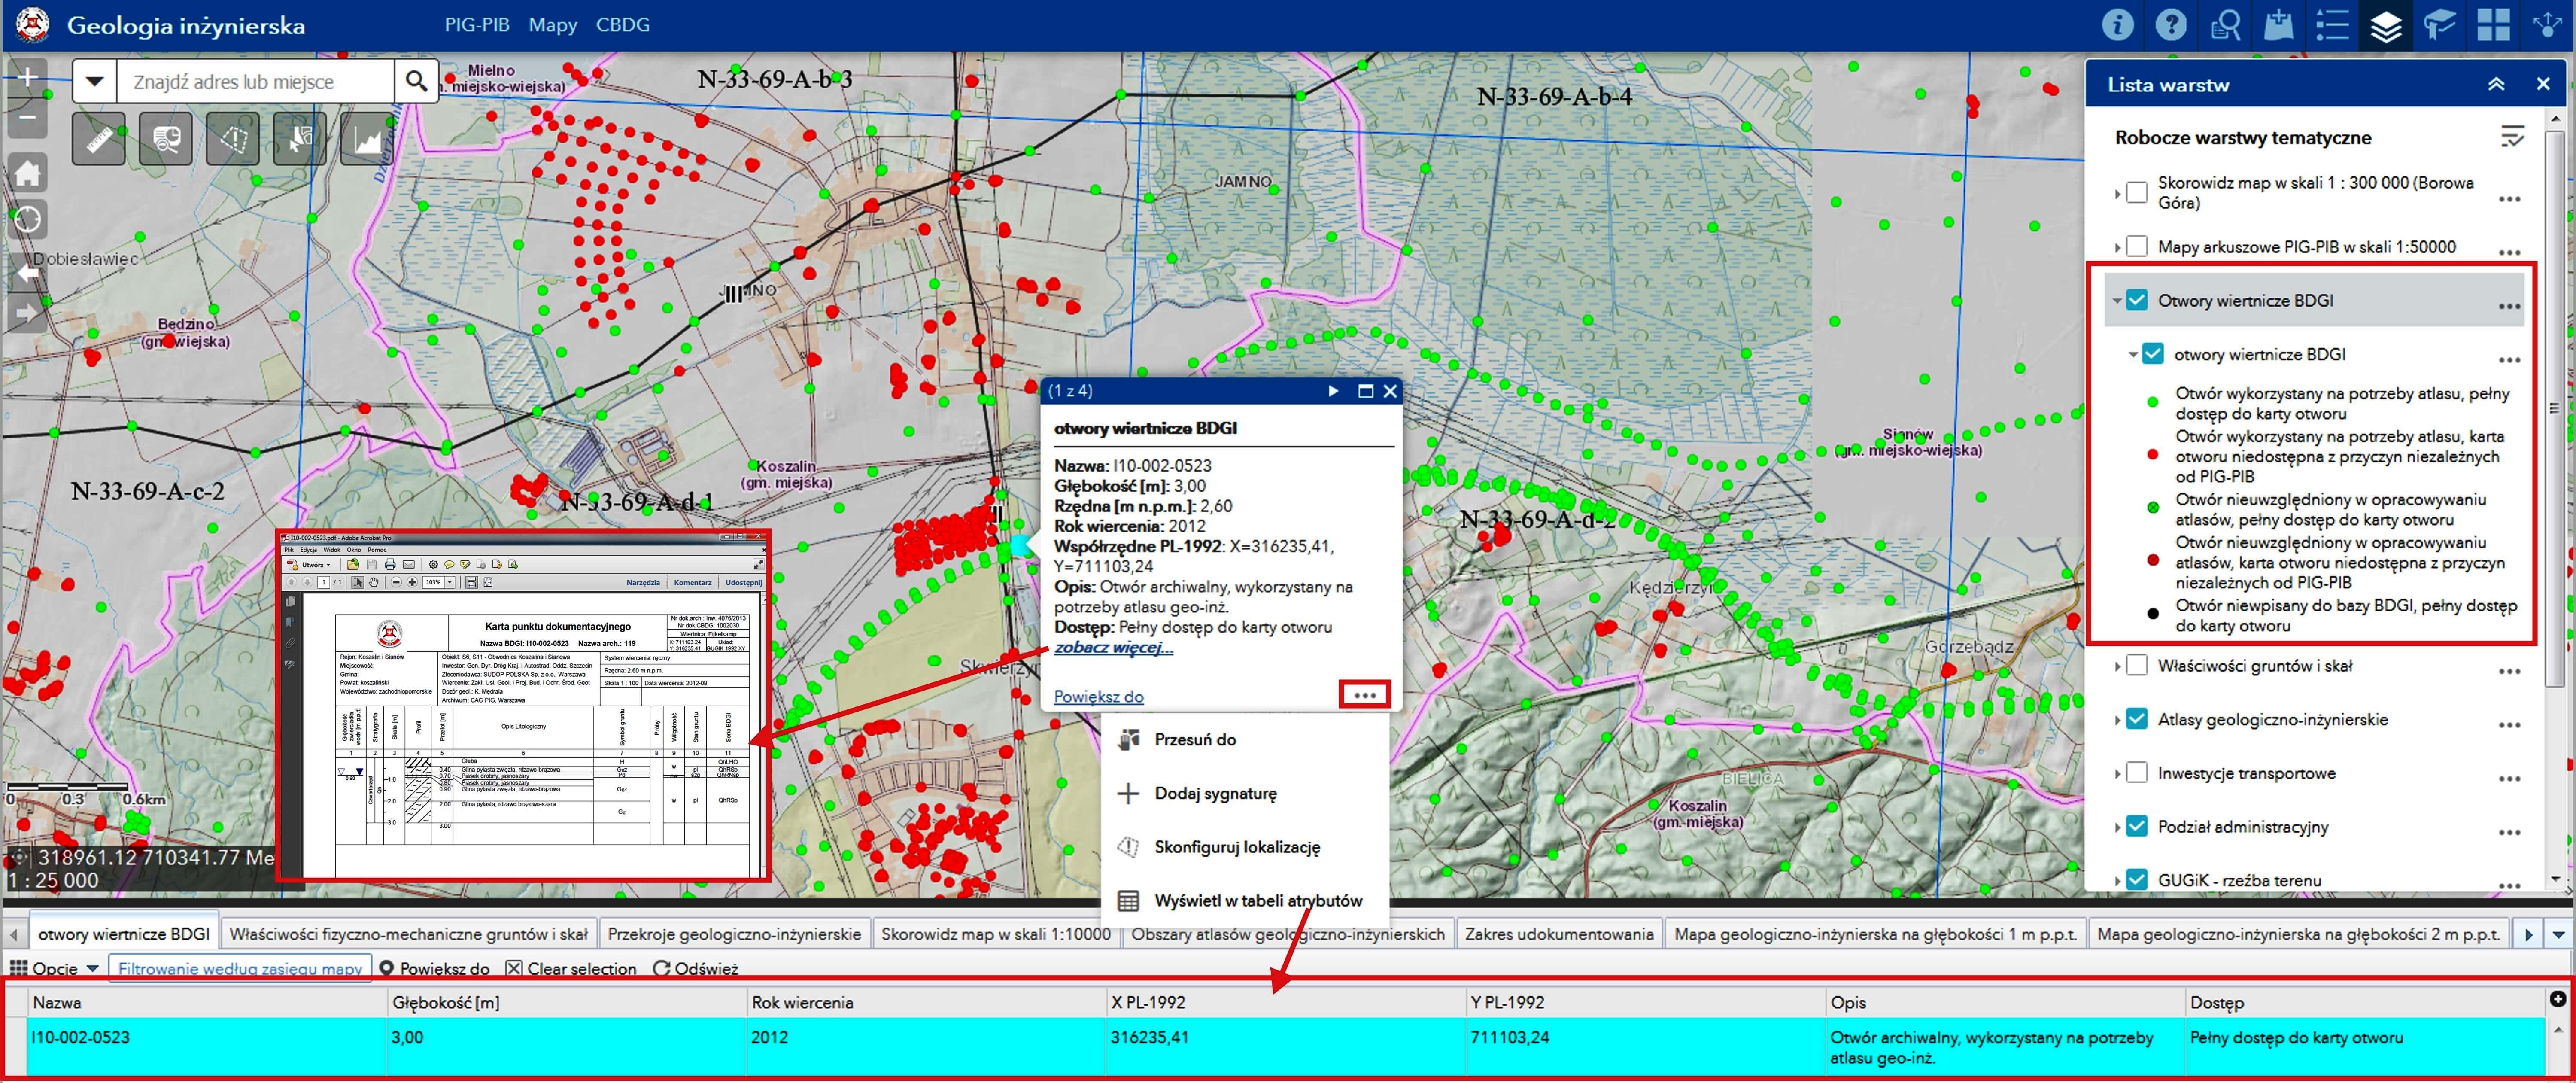Enable Inwestycje transportowe layer checkbox
Viewport: 2576px width, 1083px height.
pyautogui.click(x=2137, y=773)
